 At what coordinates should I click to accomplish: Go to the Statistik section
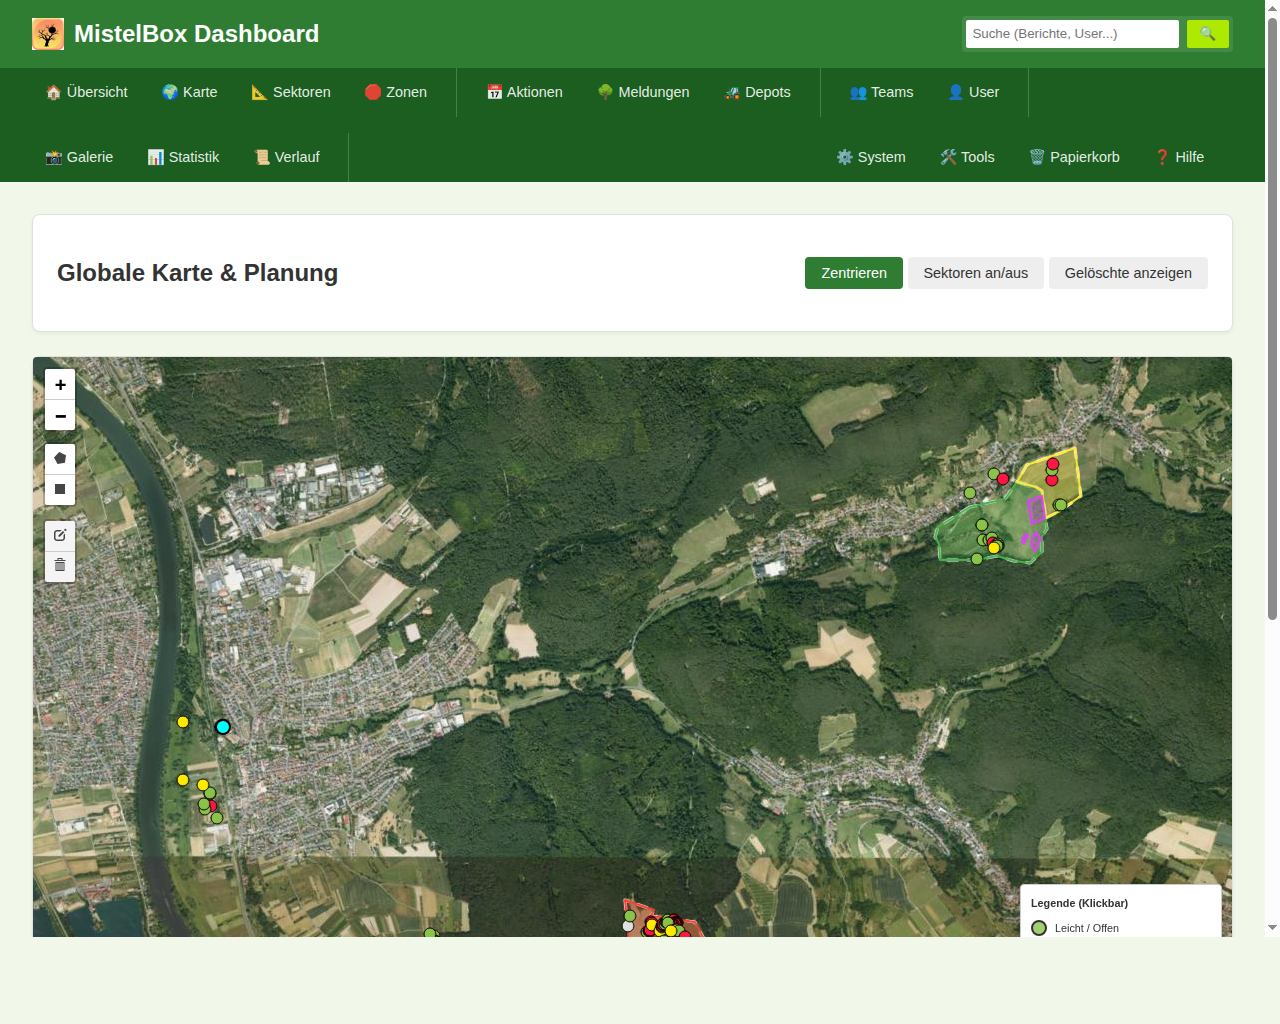[183, 157]
